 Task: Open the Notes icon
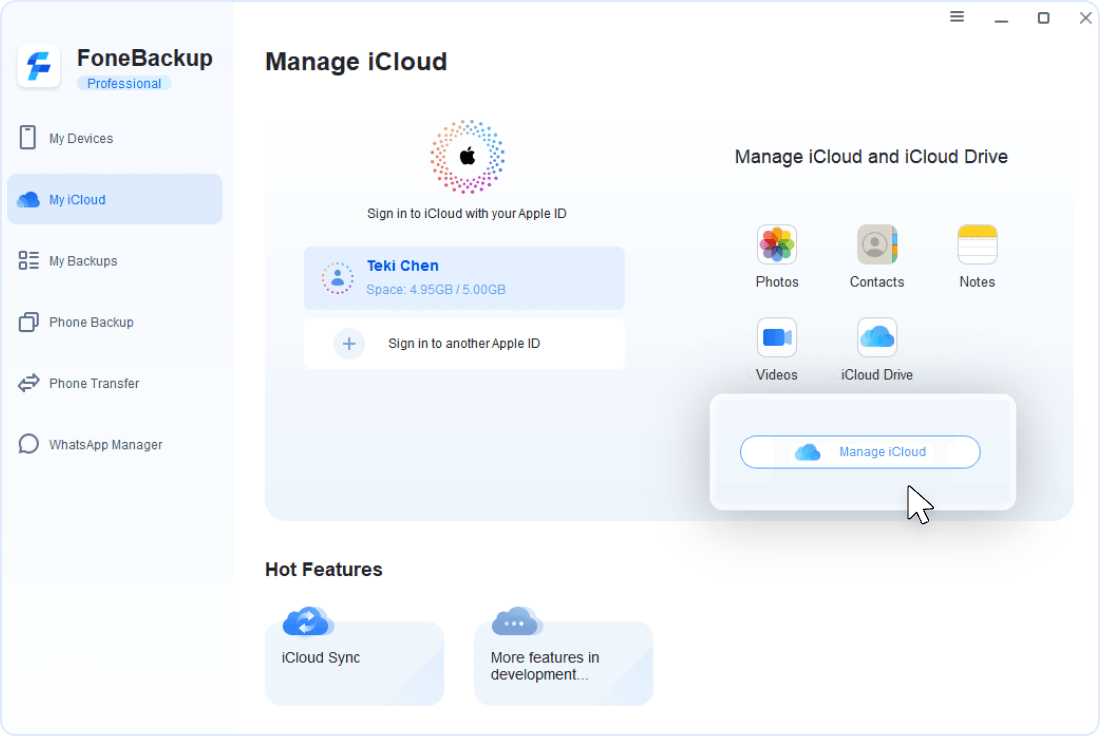coord(976,245)
